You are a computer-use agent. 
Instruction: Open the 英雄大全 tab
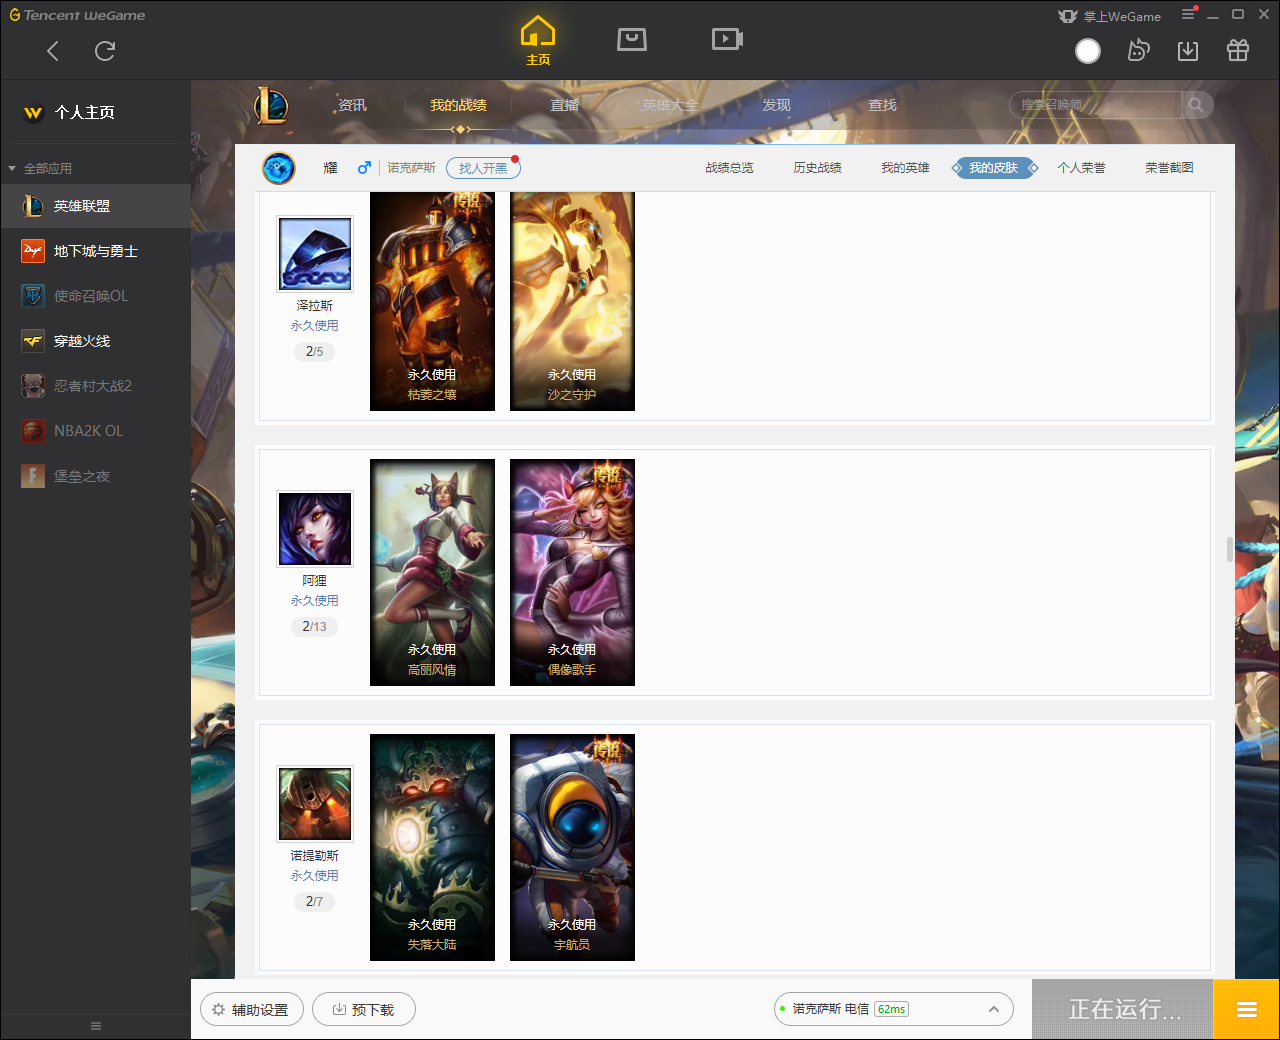coord(670,105)
